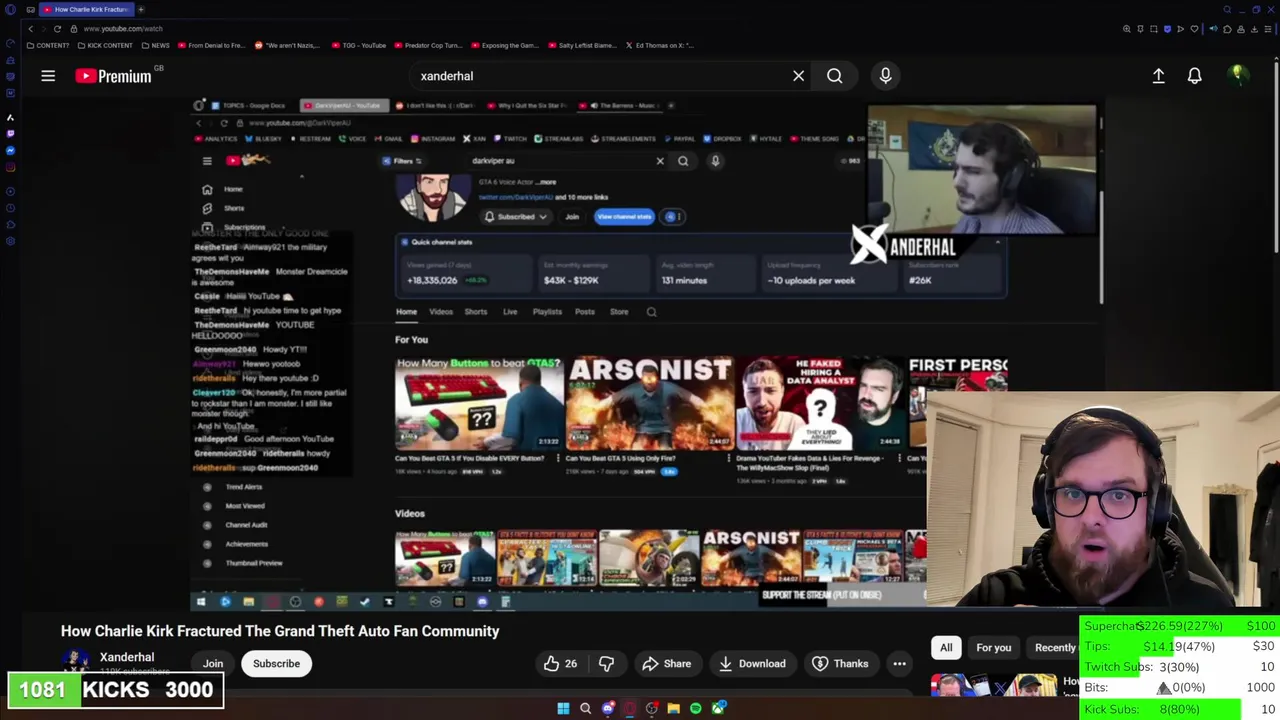Open the From Denial to Fre... bookmark

(x=211, y=45)
